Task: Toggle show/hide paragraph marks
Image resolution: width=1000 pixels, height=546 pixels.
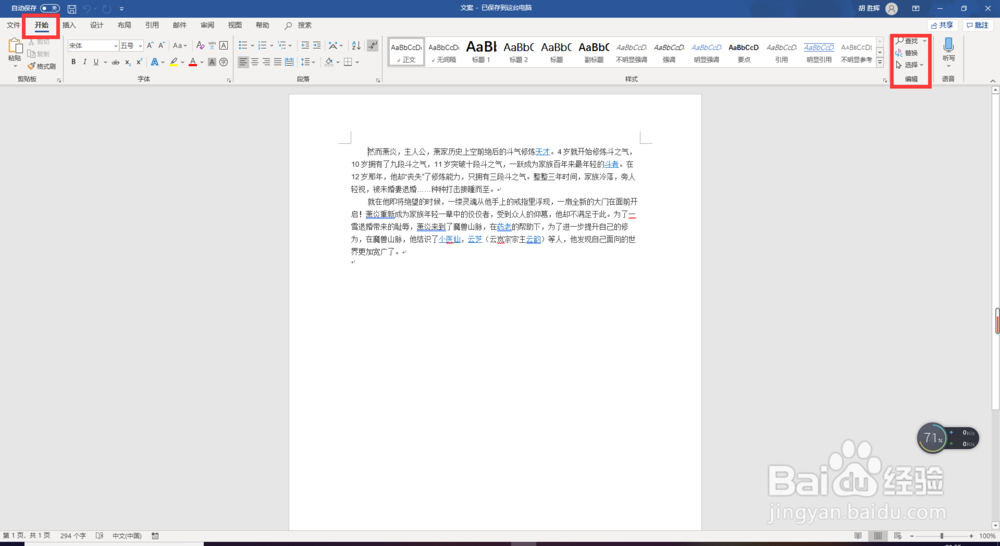Action: pos(373,45)
